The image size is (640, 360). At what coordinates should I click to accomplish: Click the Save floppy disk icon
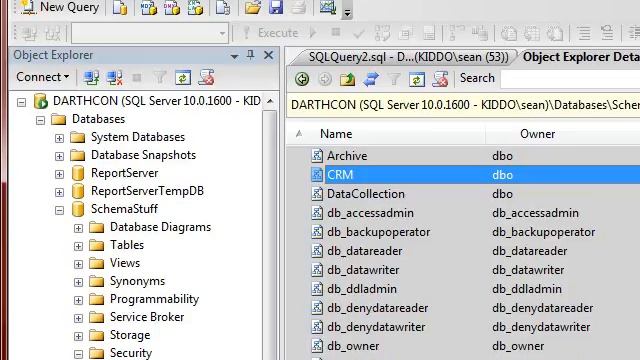[276, 7]
